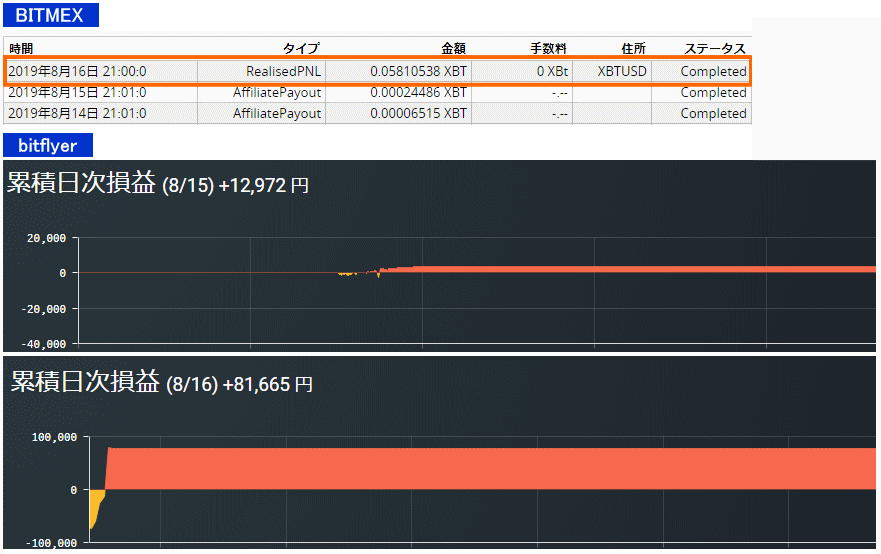Click the bitflyer blue section label
The image size is (881, 554).
pos(47,146)
